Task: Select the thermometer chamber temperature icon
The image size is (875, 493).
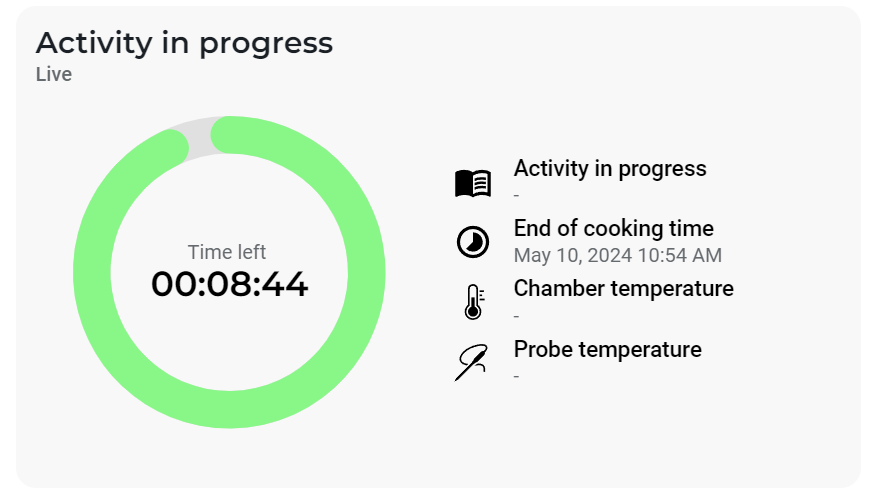Action: tap(473, 301)
